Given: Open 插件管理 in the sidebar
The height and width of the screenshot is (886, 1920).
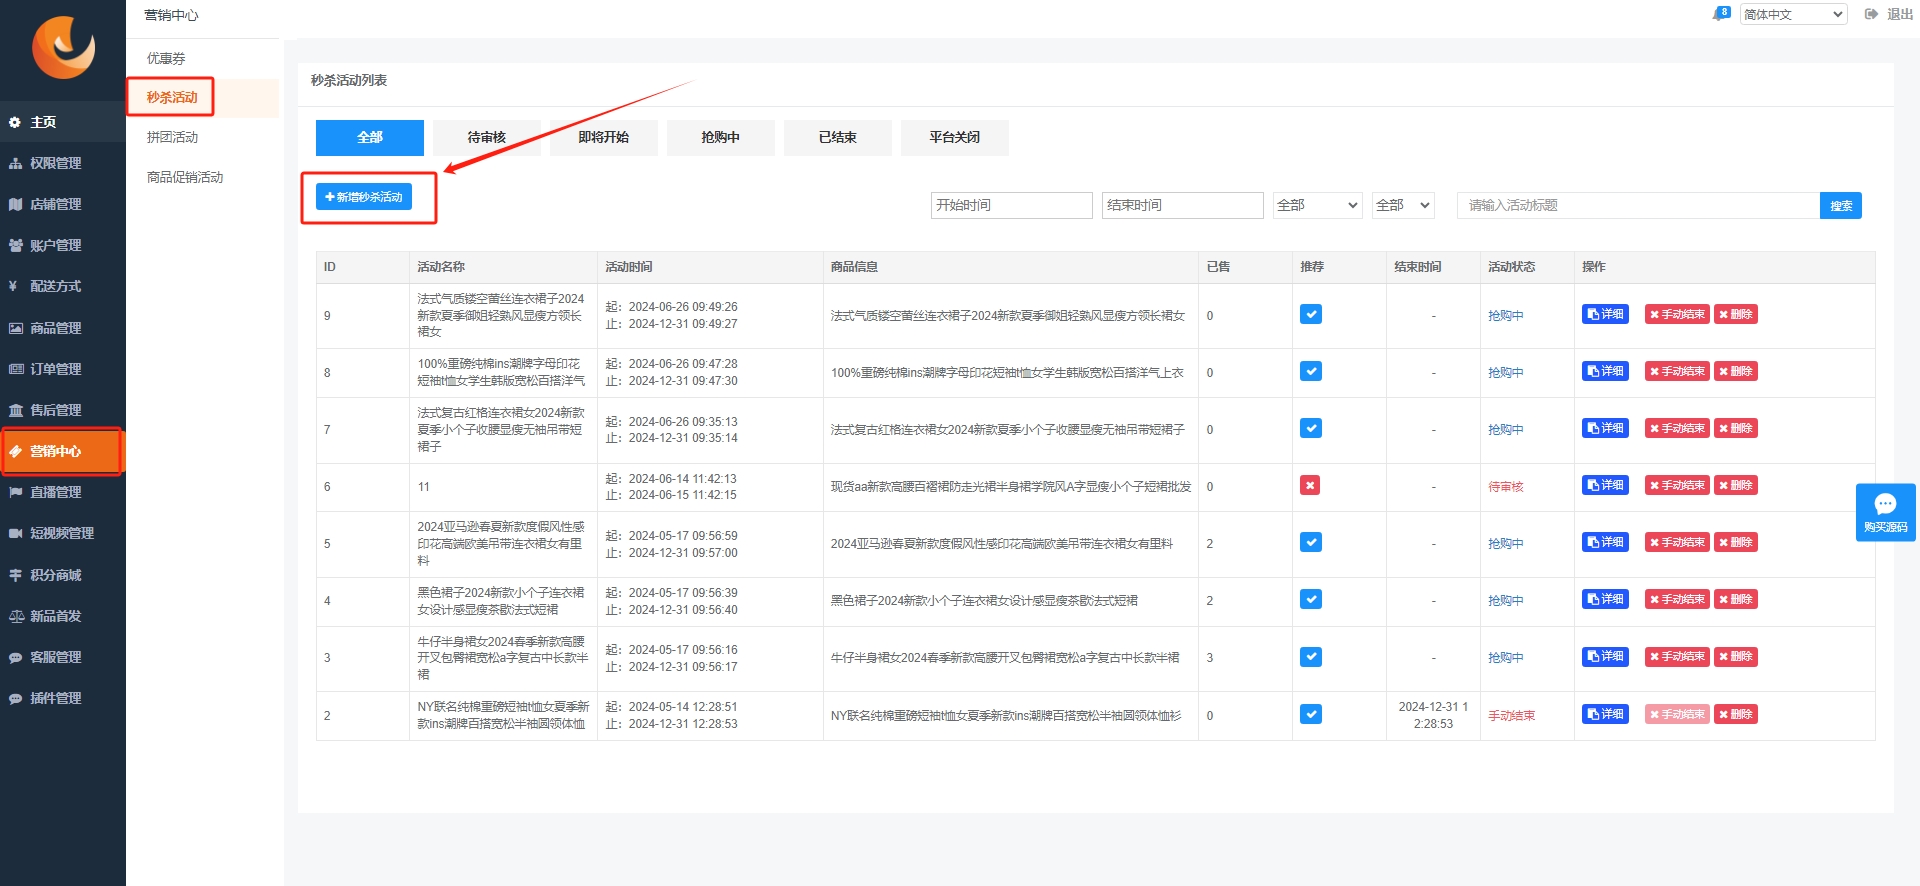Looking at the screenshot, I should (x=63, y=698).
